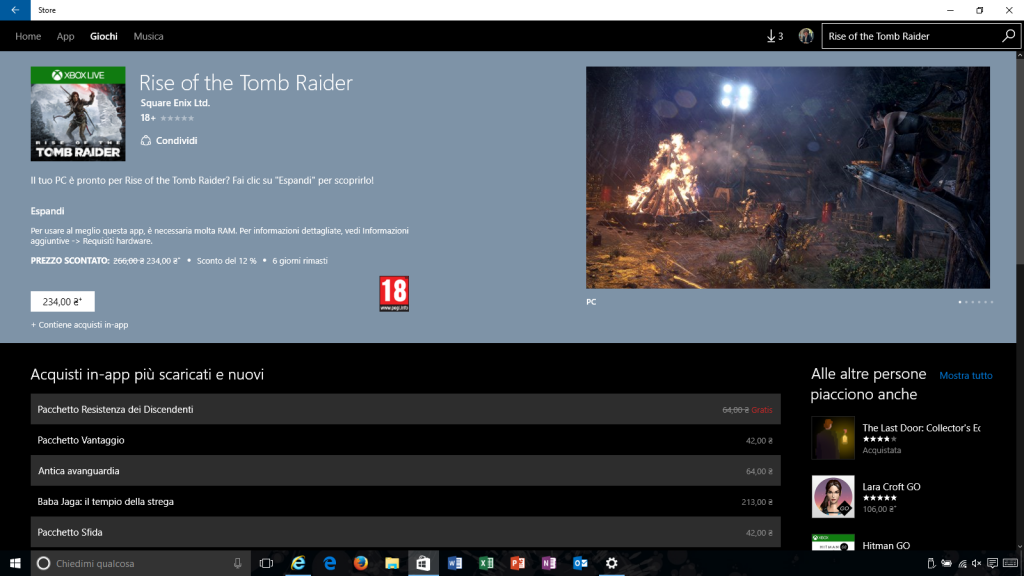Click the Condividi share icon
The width and height of the screenshot is (1024, 576).
(x=146, y=140)
